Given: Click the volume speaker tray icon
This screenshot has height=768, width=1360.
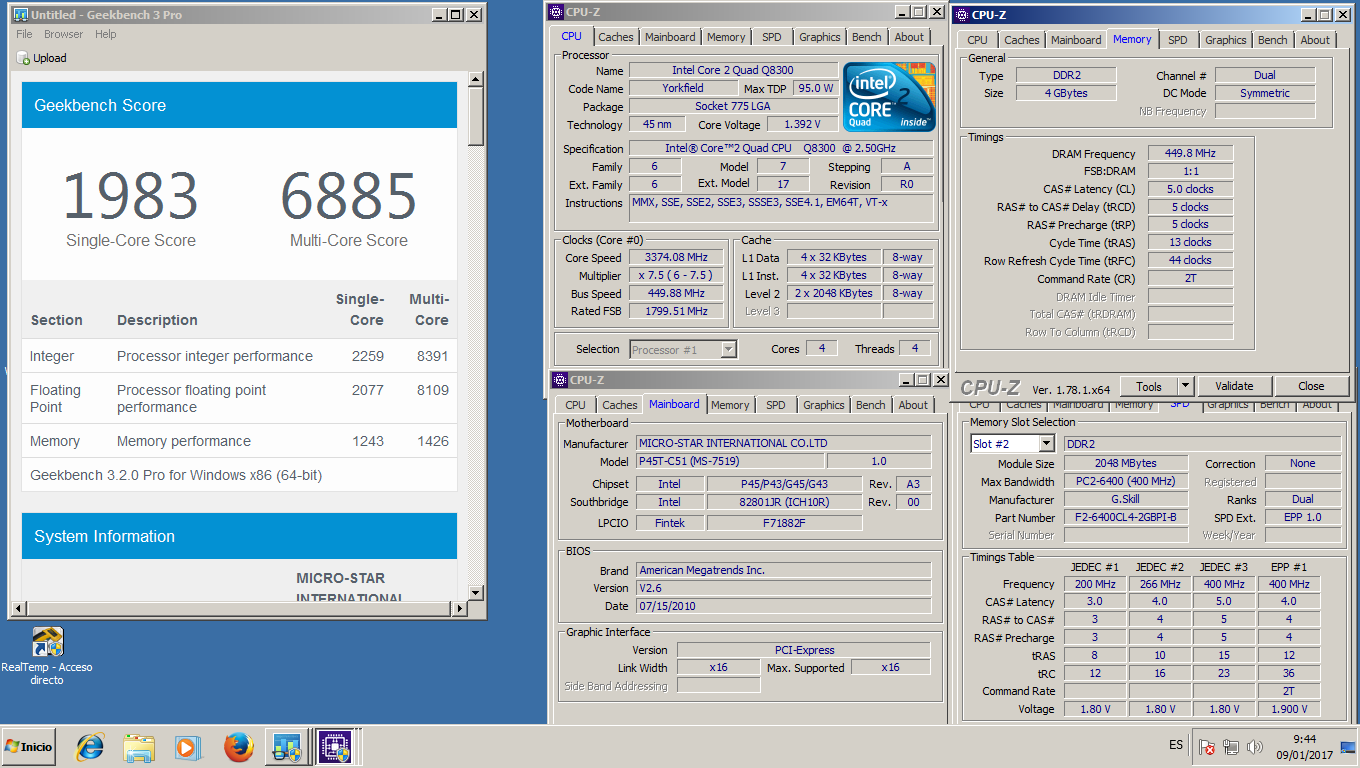Looking at the screenshot, I should click(1255, 747).
